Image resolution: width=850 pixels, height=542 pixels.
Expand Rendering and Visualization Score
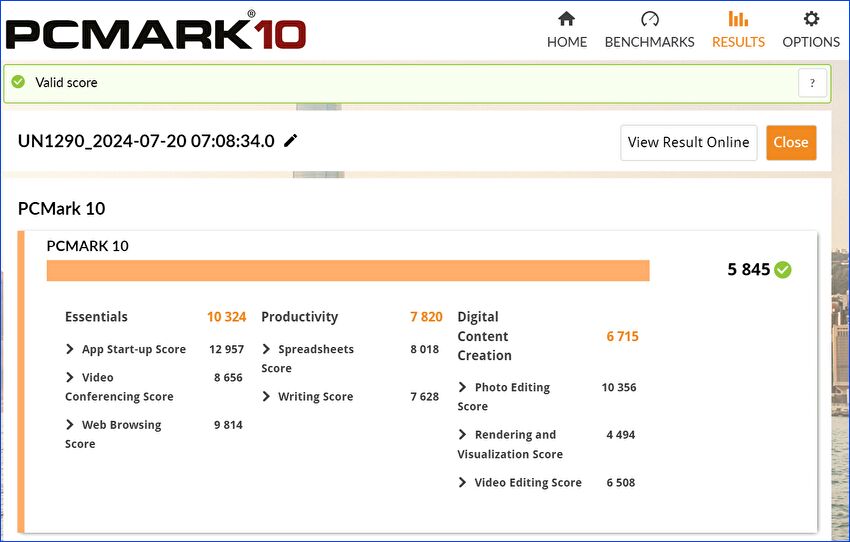pos(463,435)
